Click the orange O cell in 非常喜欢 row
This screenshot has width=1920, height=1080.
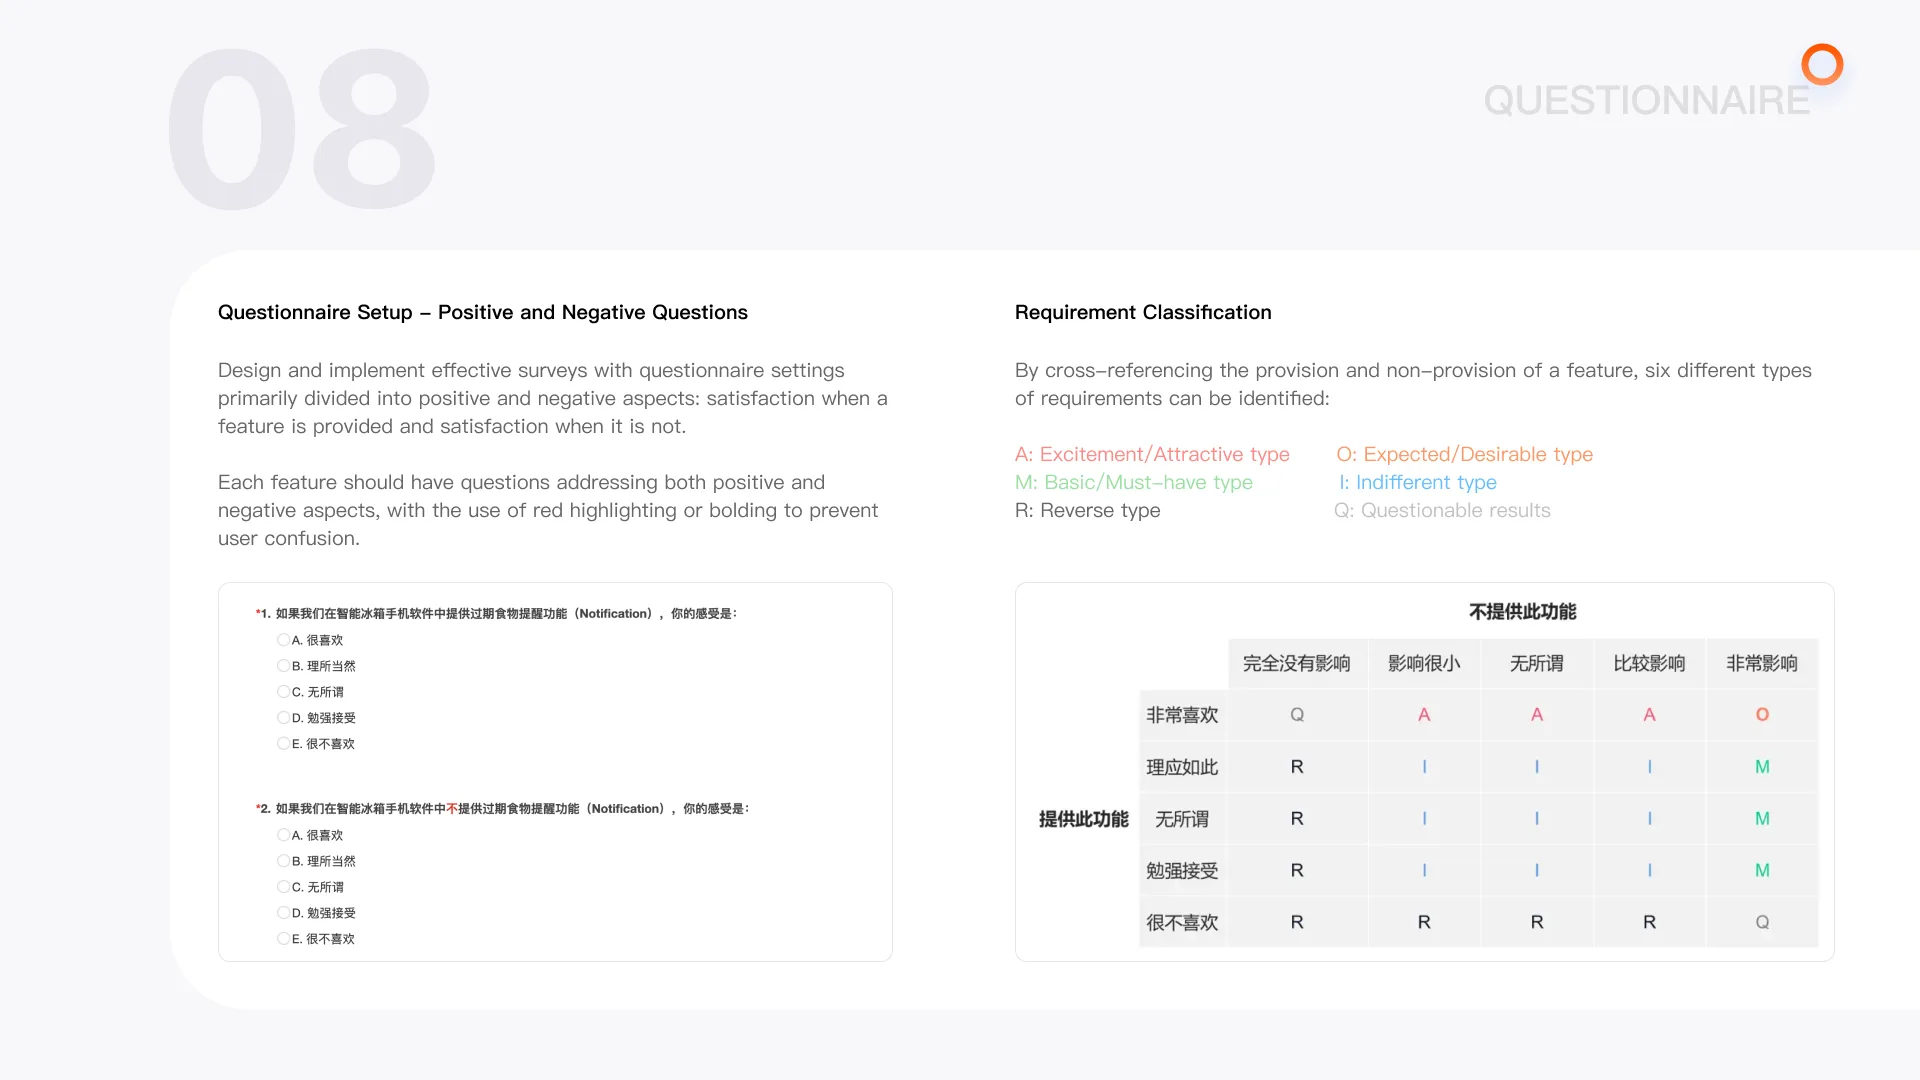(x=1762, y=715)
